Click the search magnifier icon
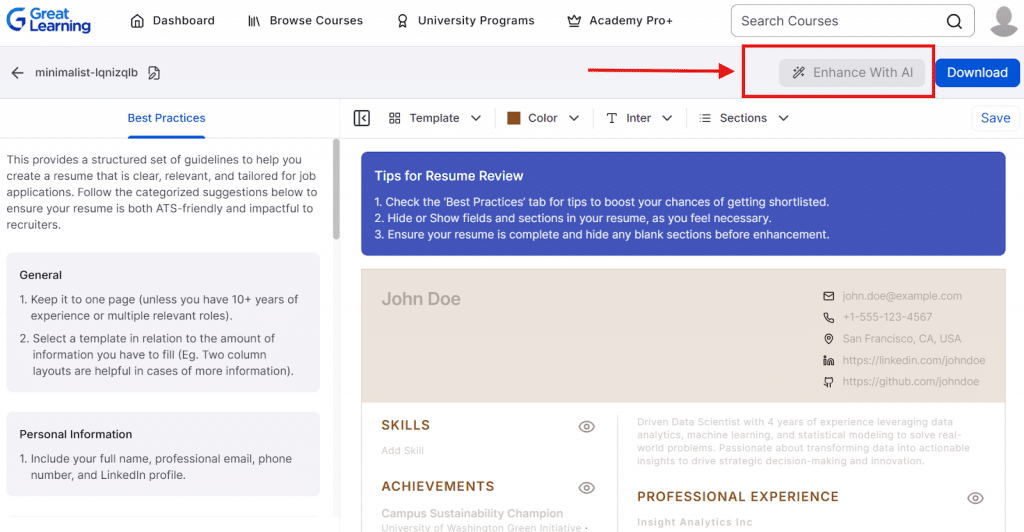This screenshot has width=1024, height=532. coord(955,21)
